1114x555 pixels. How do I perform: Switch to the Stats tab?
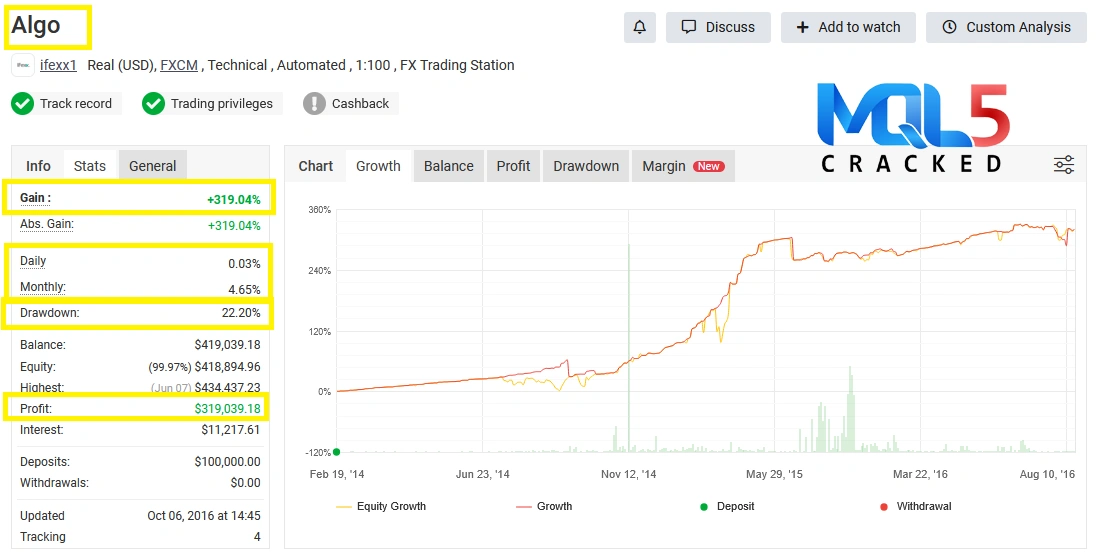90,166
